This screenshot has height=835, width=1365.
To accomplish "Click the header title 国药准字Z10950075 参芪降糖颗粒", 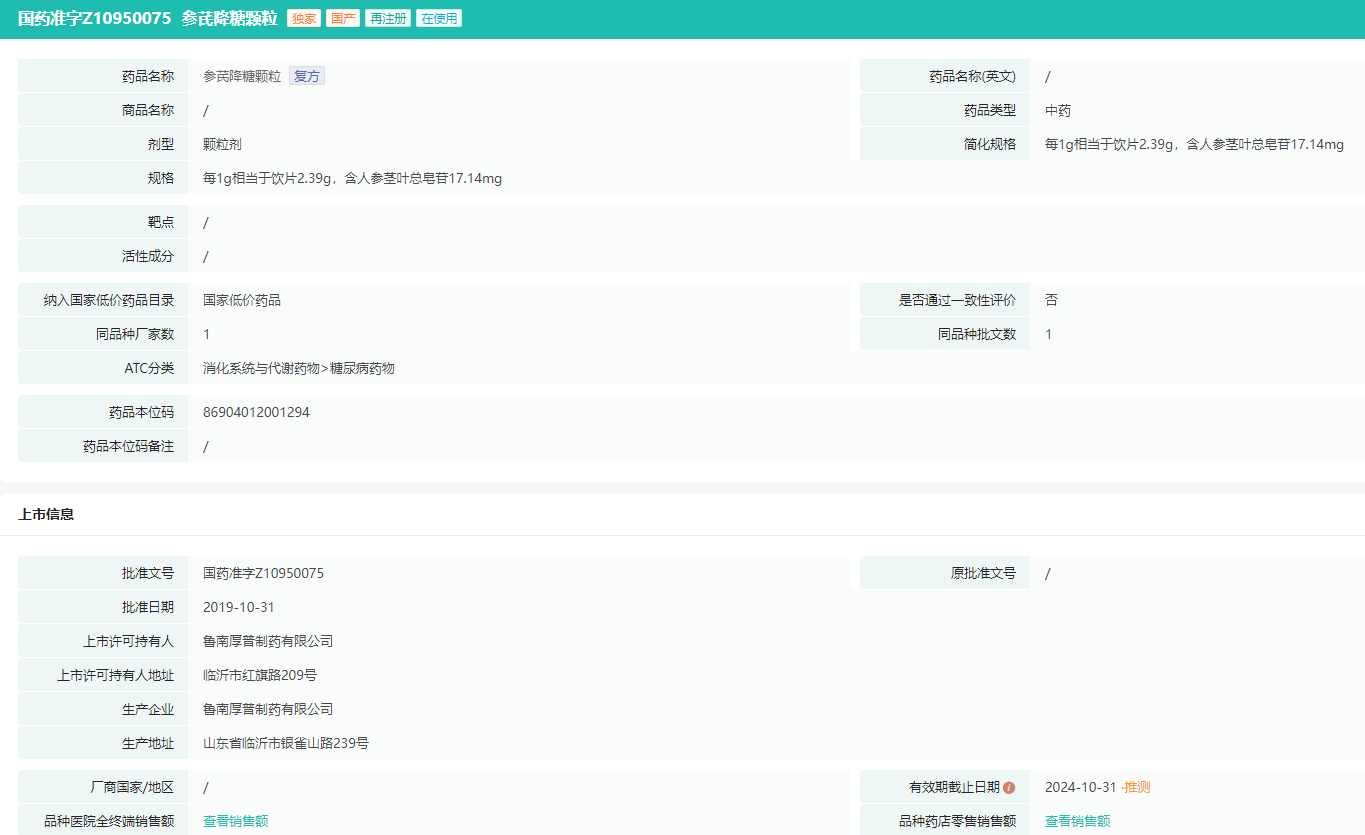I will pos(148,18).
